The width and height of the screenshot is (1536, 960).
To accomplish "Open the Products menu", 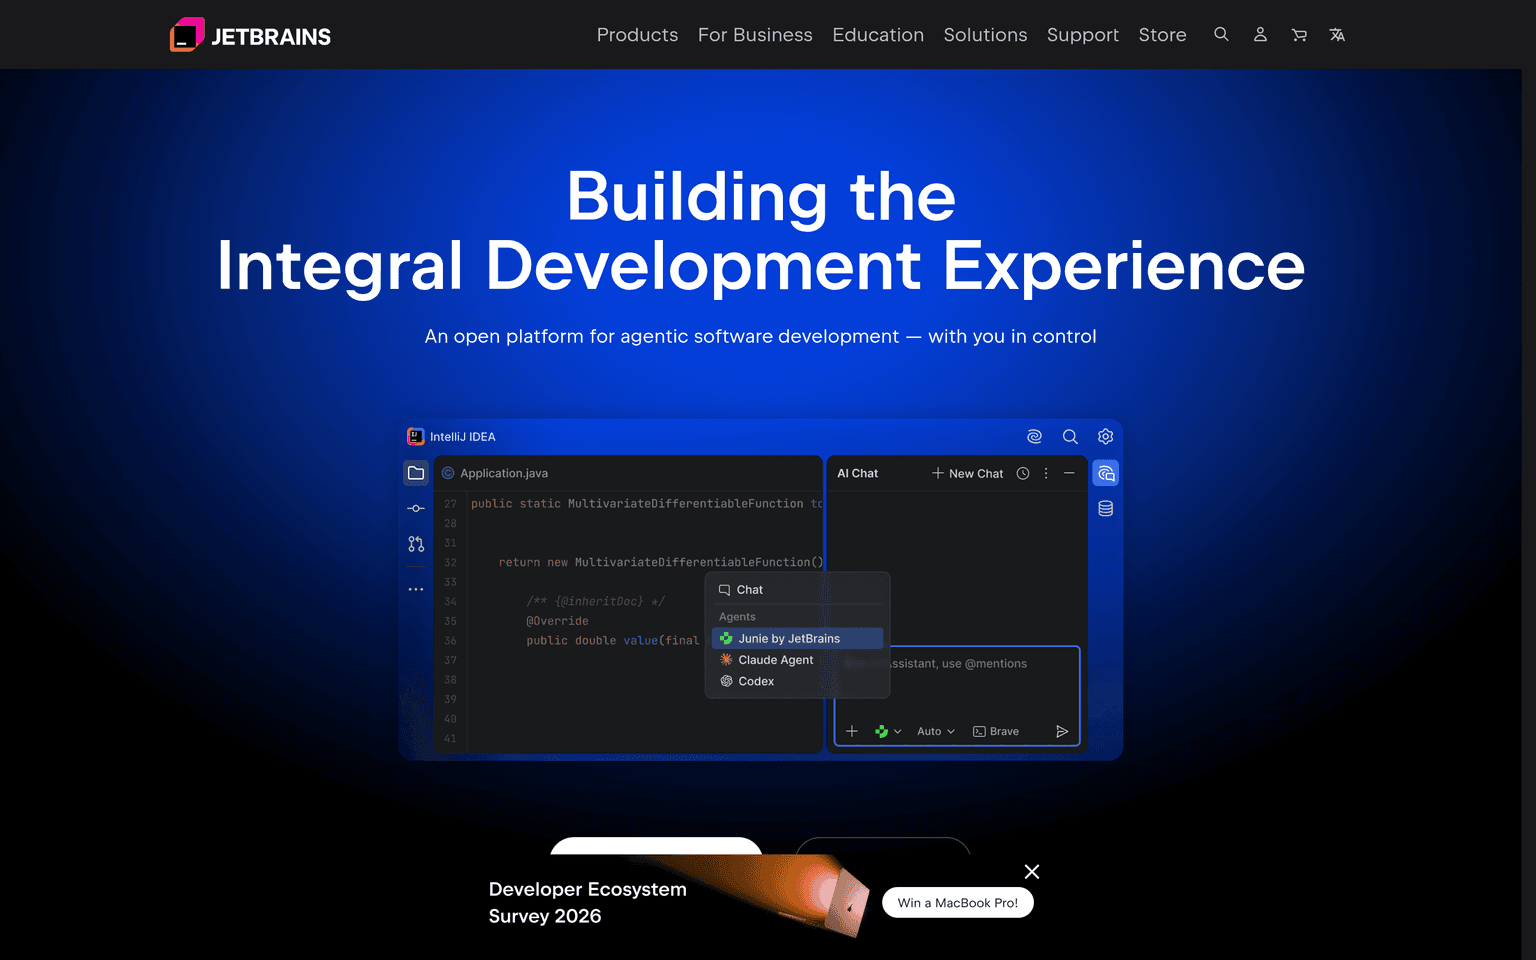I will tap(637, 35).
